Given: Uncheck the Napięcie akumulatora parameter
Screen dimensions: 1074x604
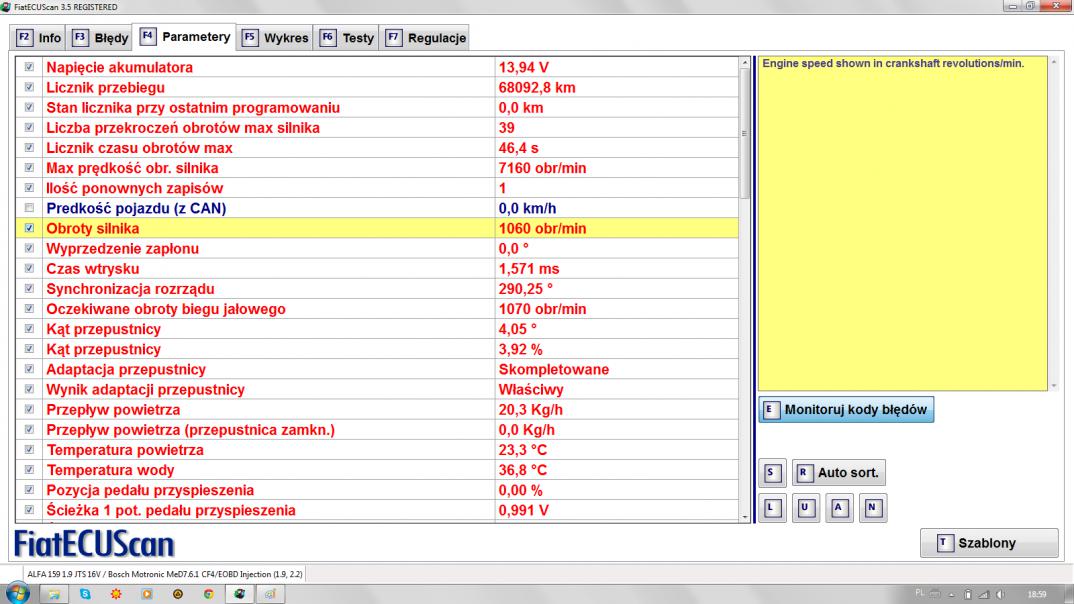Looking at the screenshot, I should click(x=27, y=68).
